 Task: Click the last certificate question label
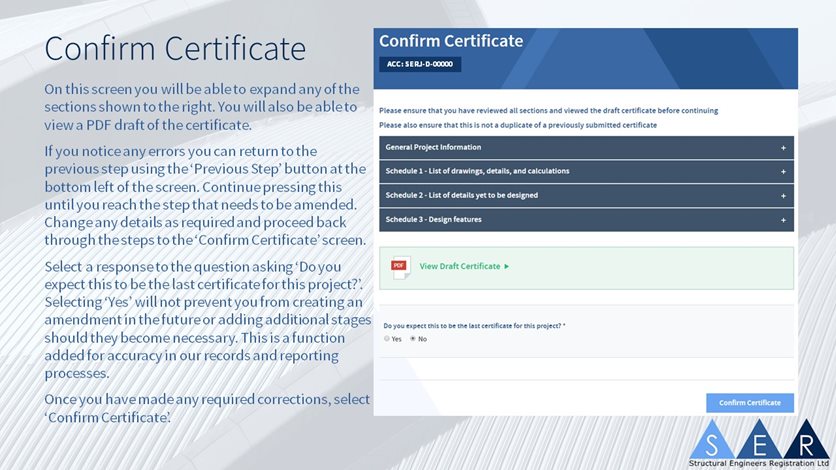tap(474, 326)
